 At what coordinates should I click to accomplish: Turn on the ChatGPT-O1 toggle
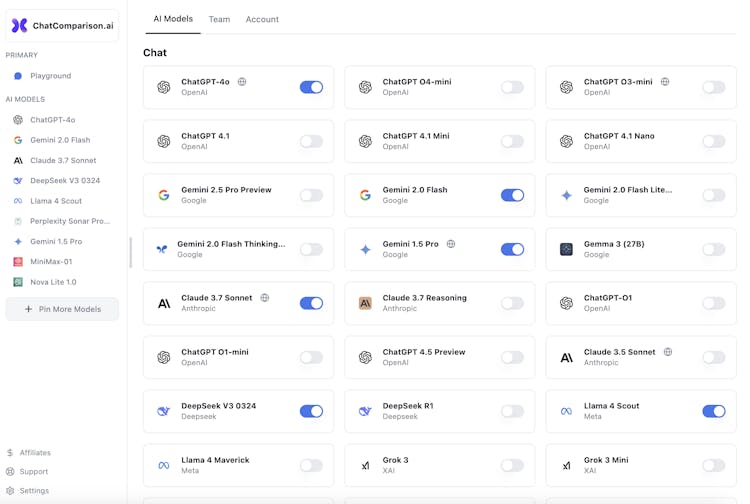click(x=714, y=303)
